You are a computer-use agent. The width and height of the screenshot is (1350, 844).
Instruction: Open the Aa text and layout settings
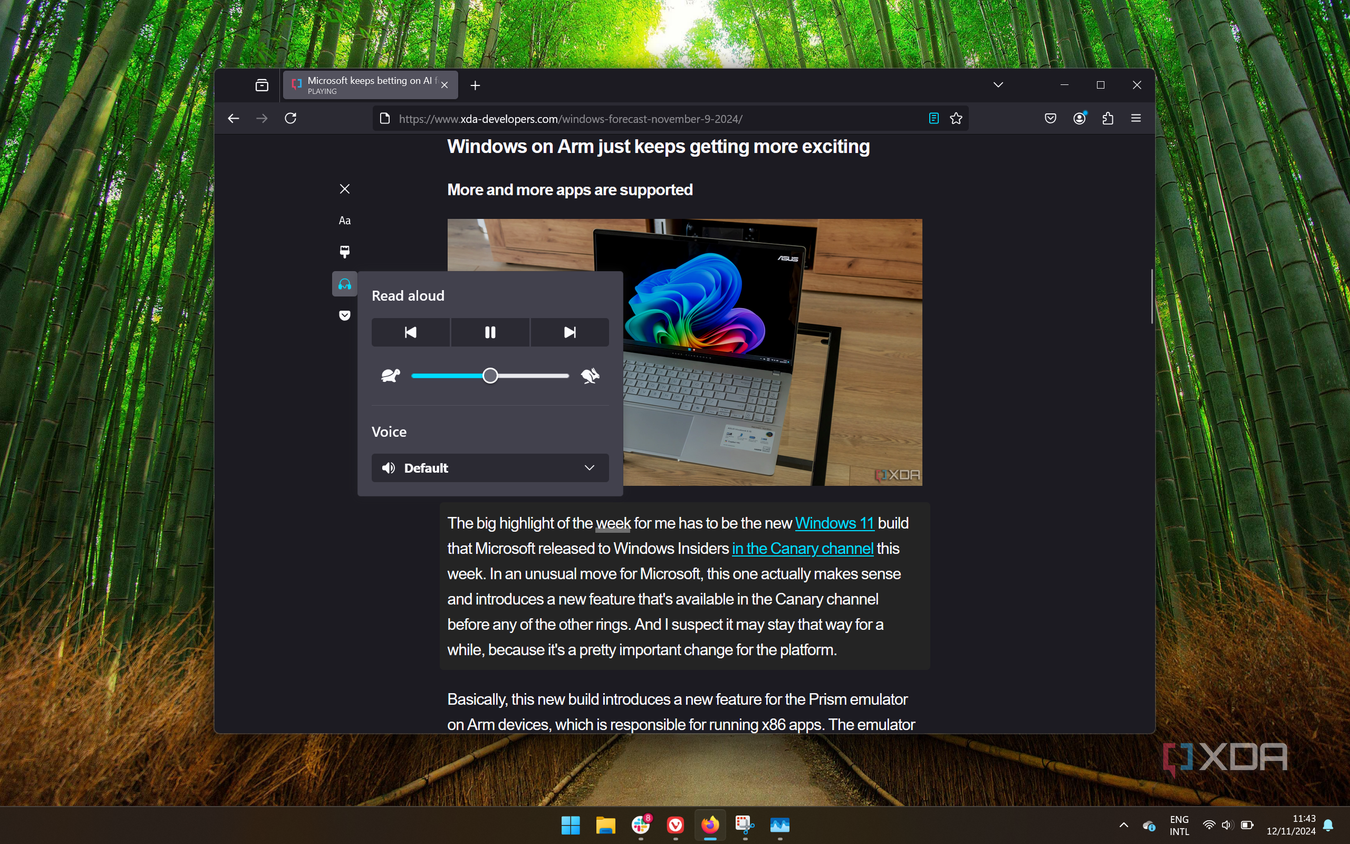click(344, 220)
